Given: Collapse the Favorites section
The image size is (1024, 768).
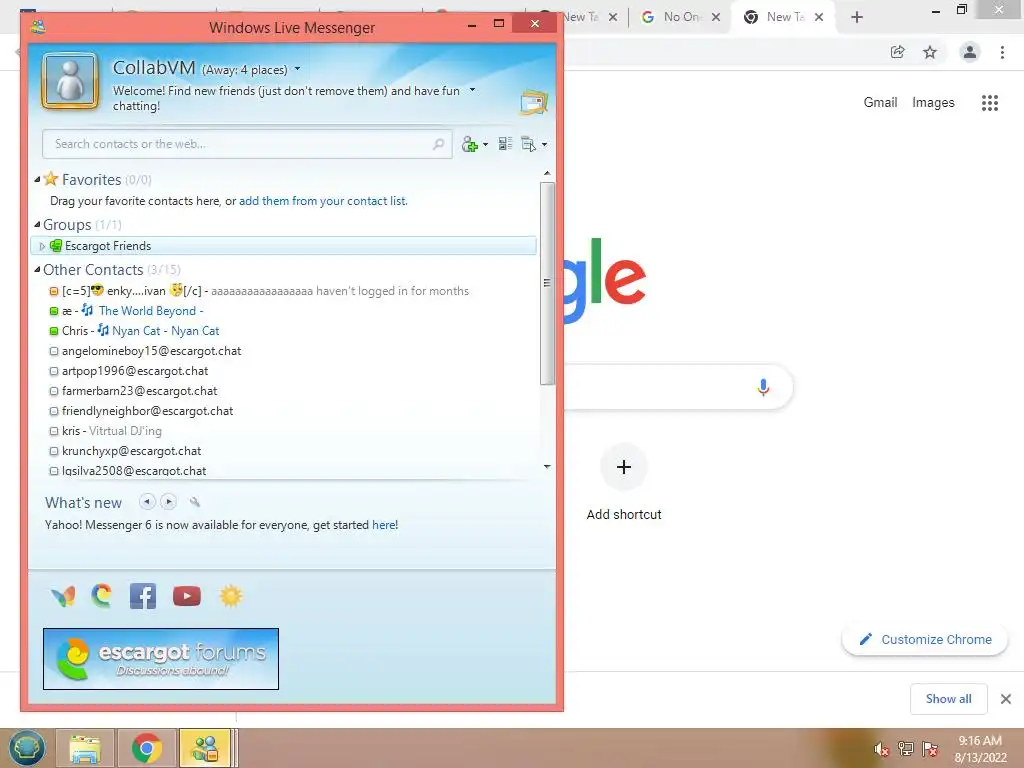Looking at the screenshot, I should click(37, 179).
